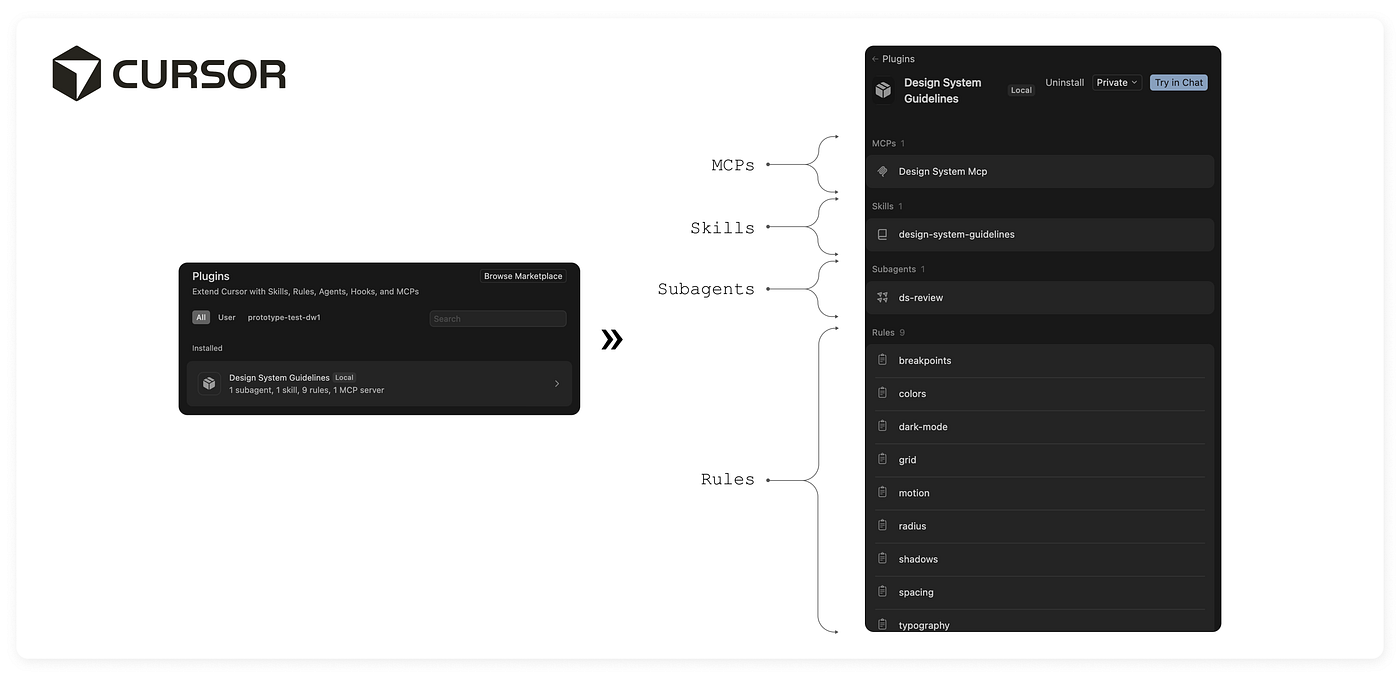The image size is (1400, 677).
Task: Click the plugin cube icon in detail header
Action: (883, 90)
